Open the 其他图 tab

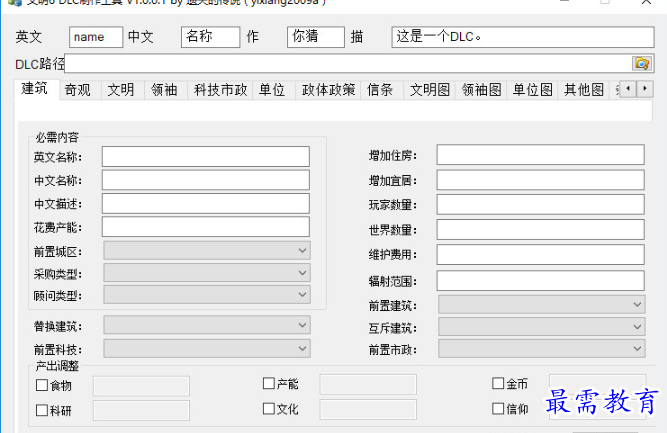click(x=584, y=90)
